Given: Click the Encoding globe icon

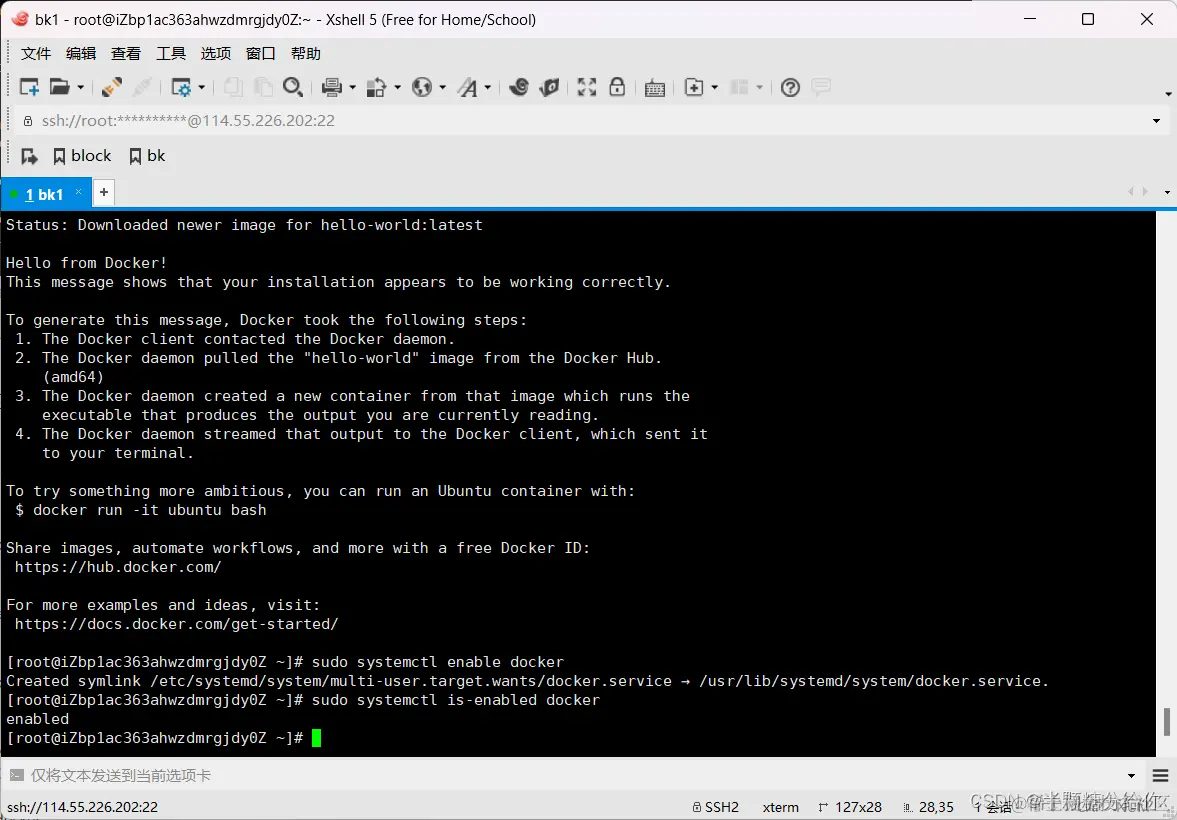Looking at the screenshot, I should [422, 87].
